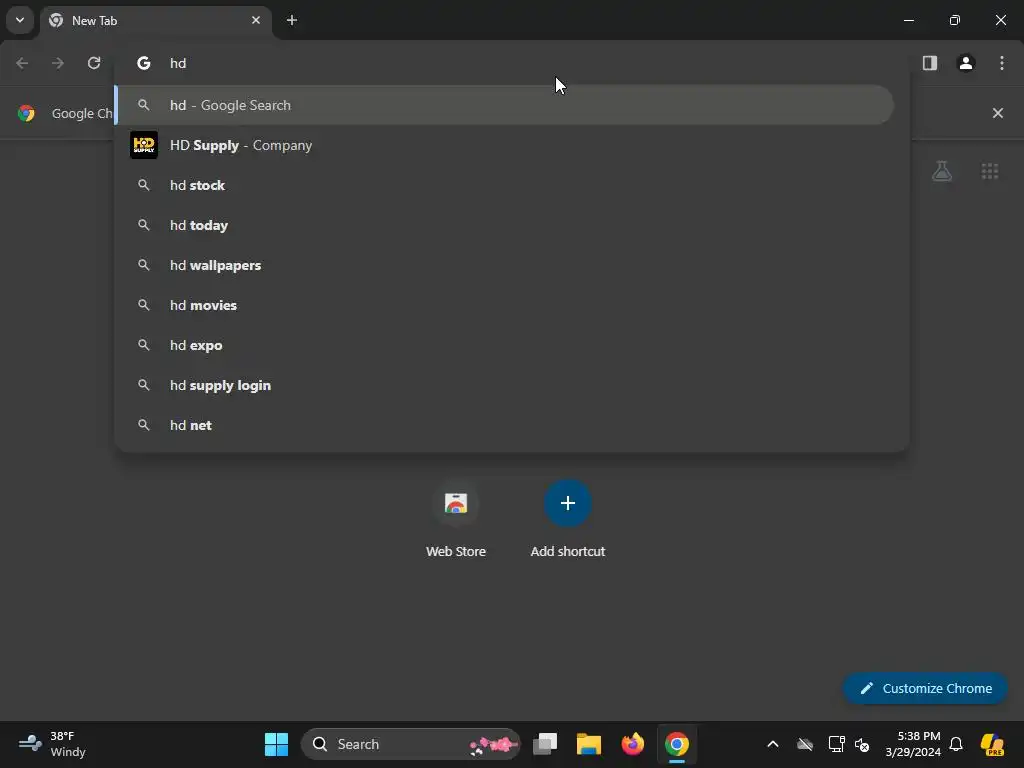This screenshot has width=1024, height=768.
Task: Open Chrome's three-dot menu
Action: [x=1002, y=63]
